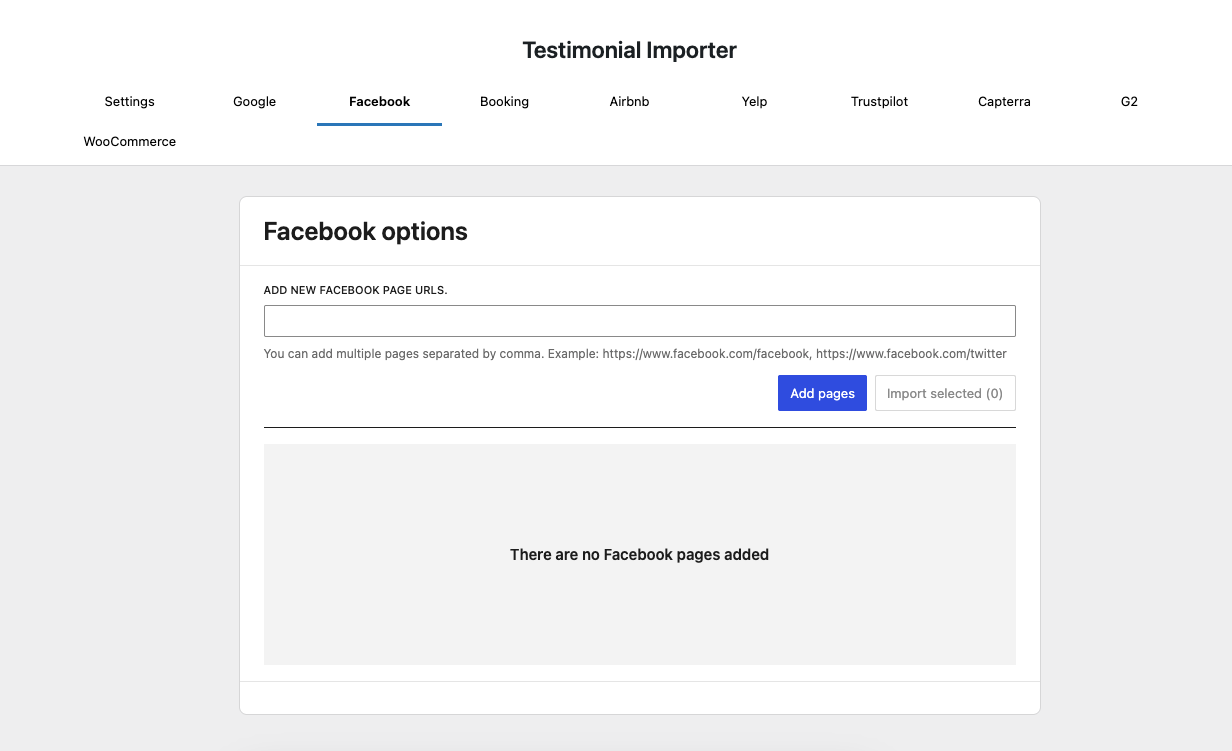Click the example URLs help text
The width and height of the screenshot is (1232, 751).
(635, 353)
